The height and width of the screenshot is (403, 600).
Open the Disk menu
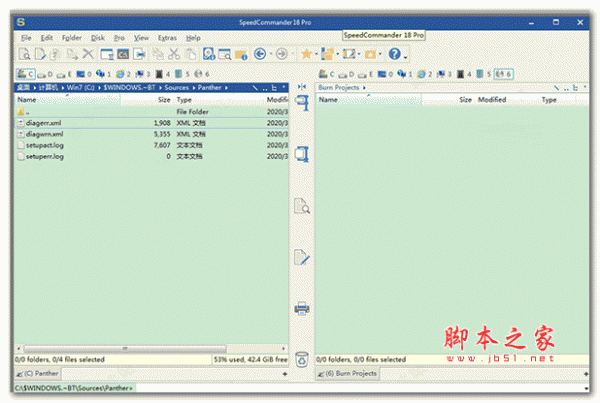click(x=98, y=38)
